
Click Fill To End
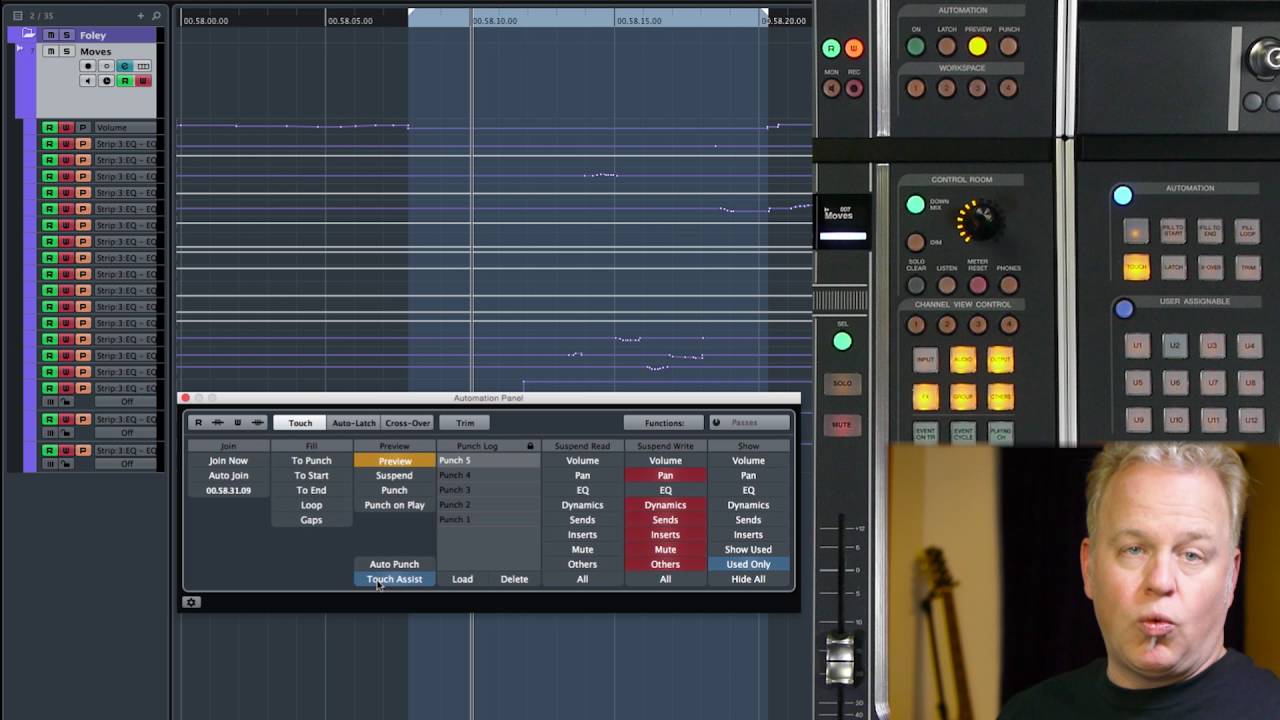311,491
